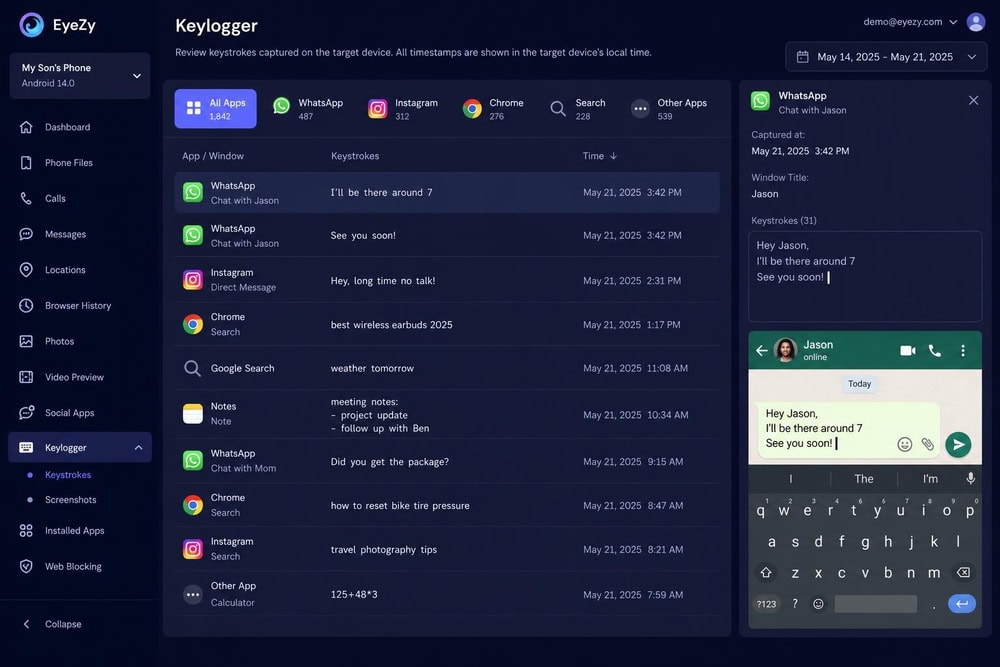
Task: Click blue enter key on keyboard
Action: pos(962,603)
